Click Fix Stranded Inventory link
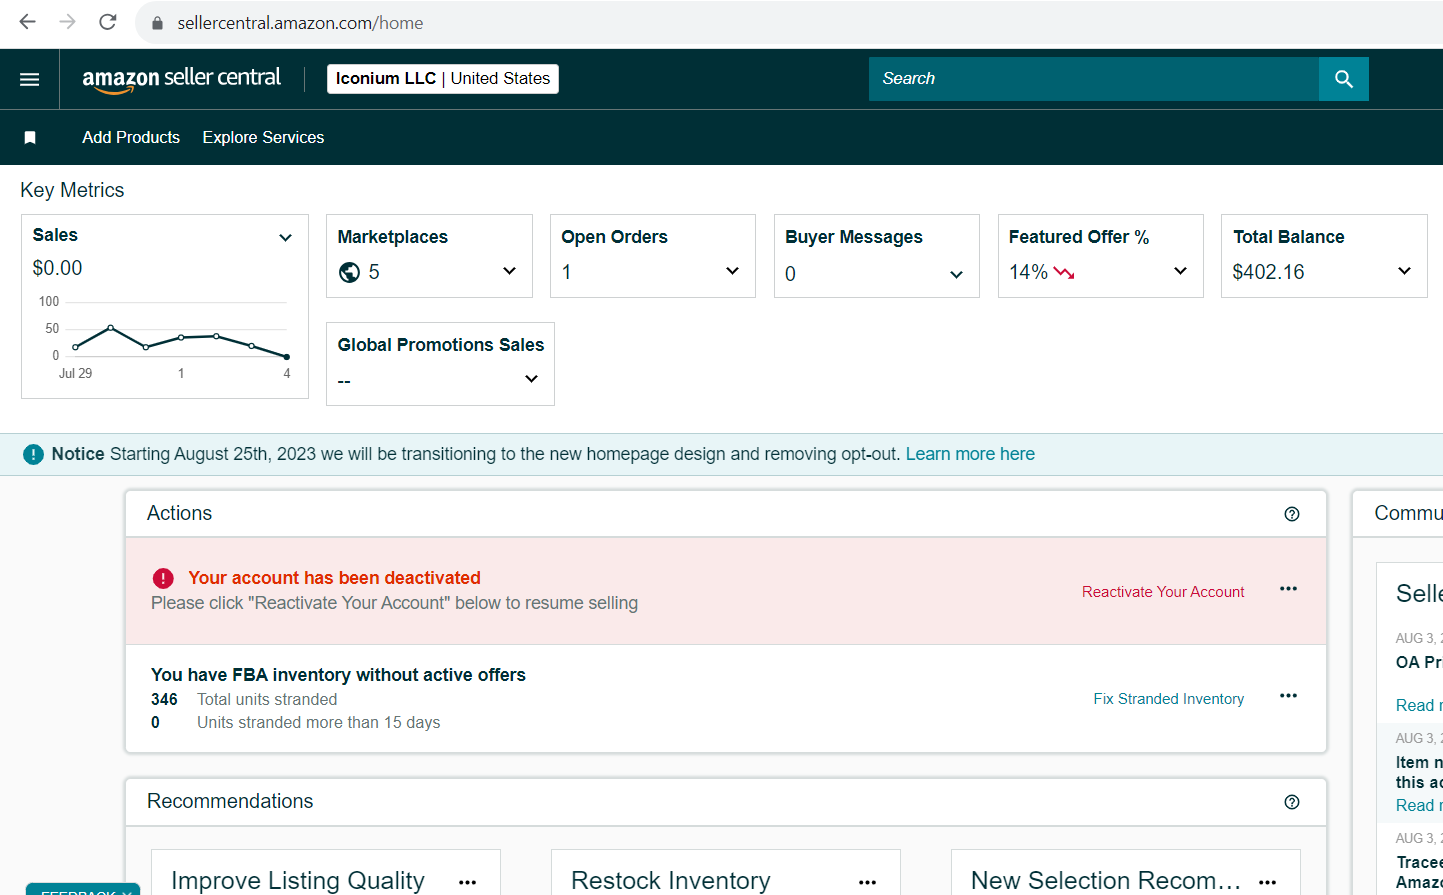The image size is (1443, 895). pyautogui.click(x=1169, y=699)
